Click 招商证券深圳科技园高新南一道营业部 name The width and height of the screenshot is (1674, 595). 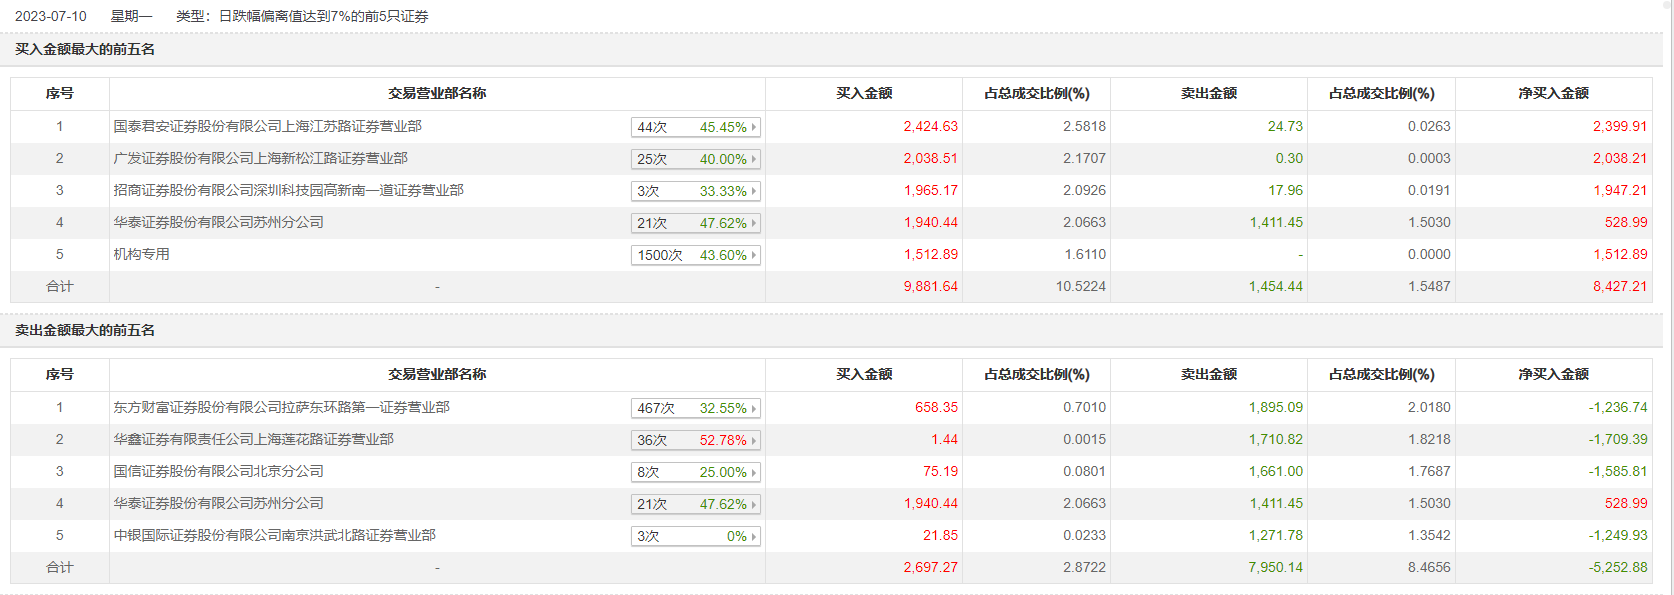[x=288, y=190]
